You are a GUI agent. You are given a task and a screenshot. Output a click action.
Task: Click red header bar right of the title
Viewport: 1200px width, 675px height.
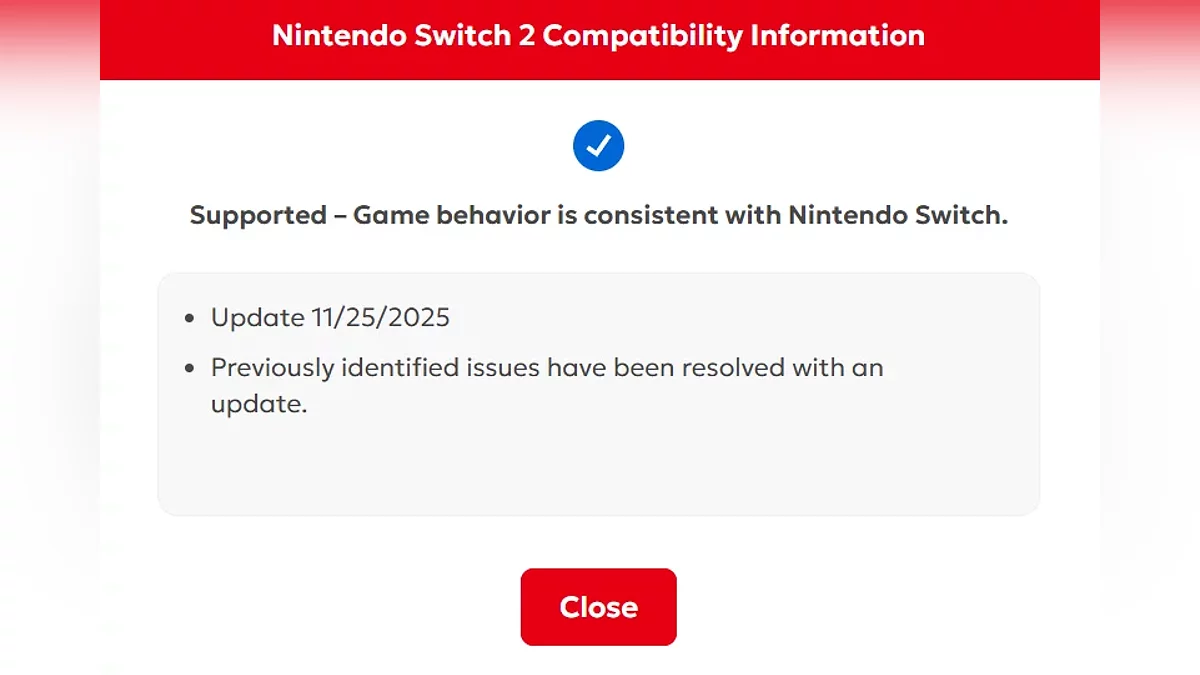click(x=1015, y=36)
